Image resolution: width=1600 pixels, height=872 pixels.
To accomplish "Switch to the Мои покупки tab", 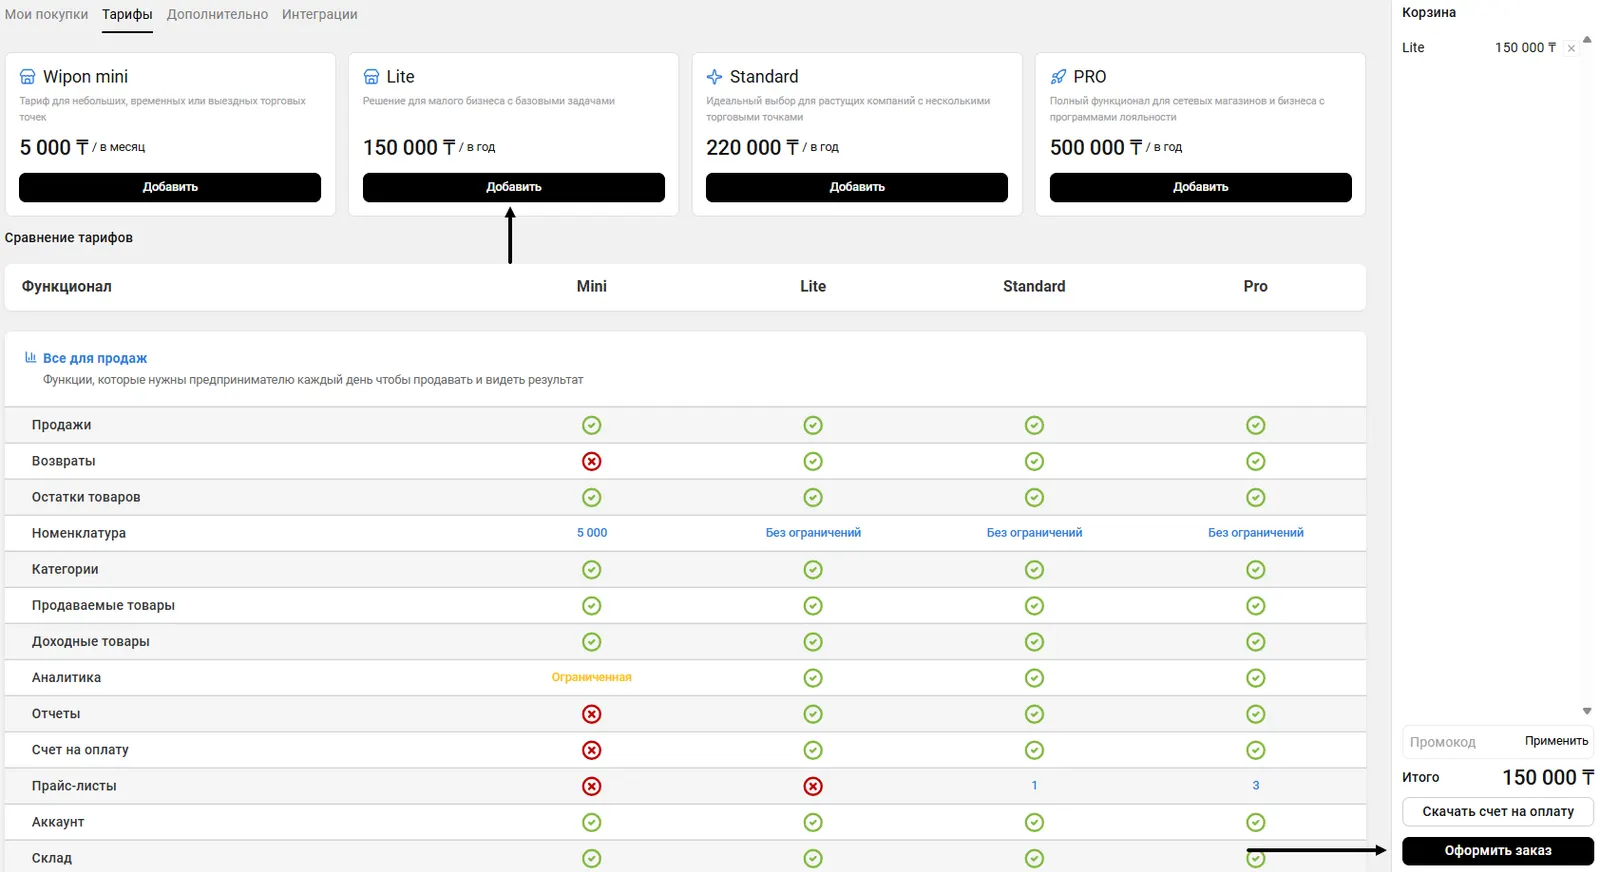I will click(x=46, y=14).
